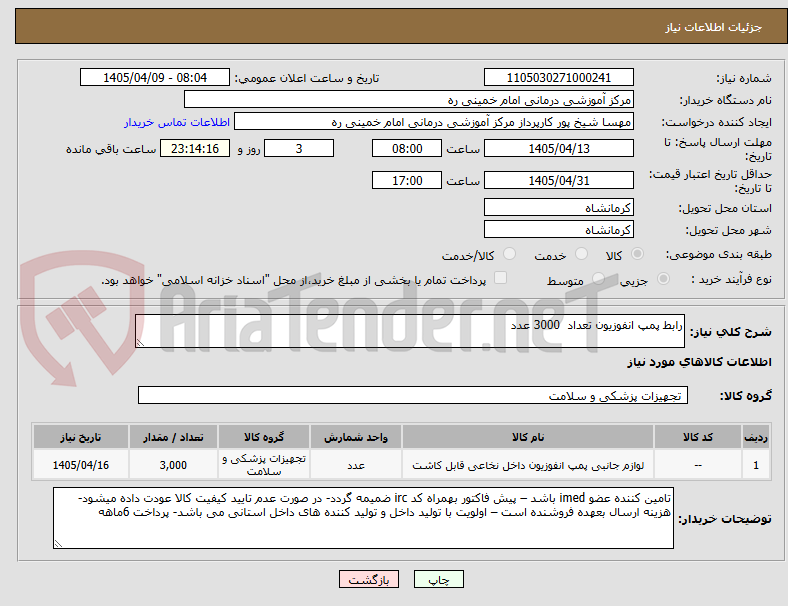Click the announcement date field 1405/04/09 - 08:04
The height and width of the screenshot is (606, 788).
tap(155, 78)
